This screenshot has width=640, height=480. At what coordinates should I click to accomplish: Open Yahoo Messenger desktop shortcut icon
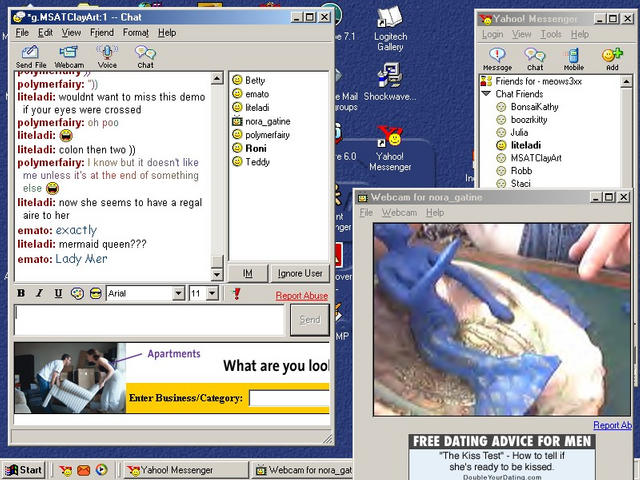(390, 149)
